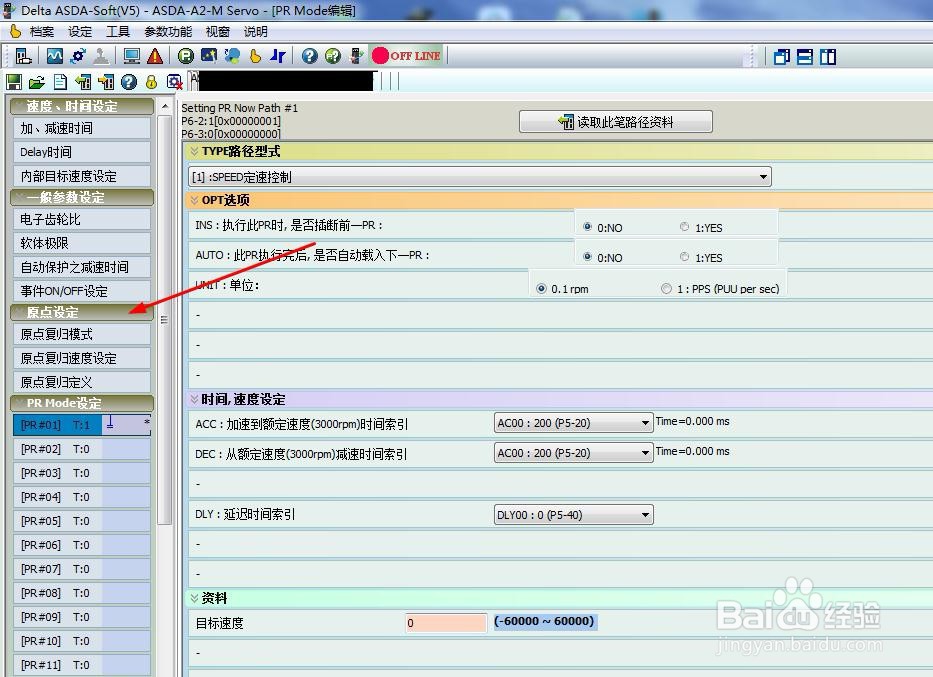Viewport: 933px width, 677px height.
Task: Click the left panel scroll up arrow
Action: [165, 106]
